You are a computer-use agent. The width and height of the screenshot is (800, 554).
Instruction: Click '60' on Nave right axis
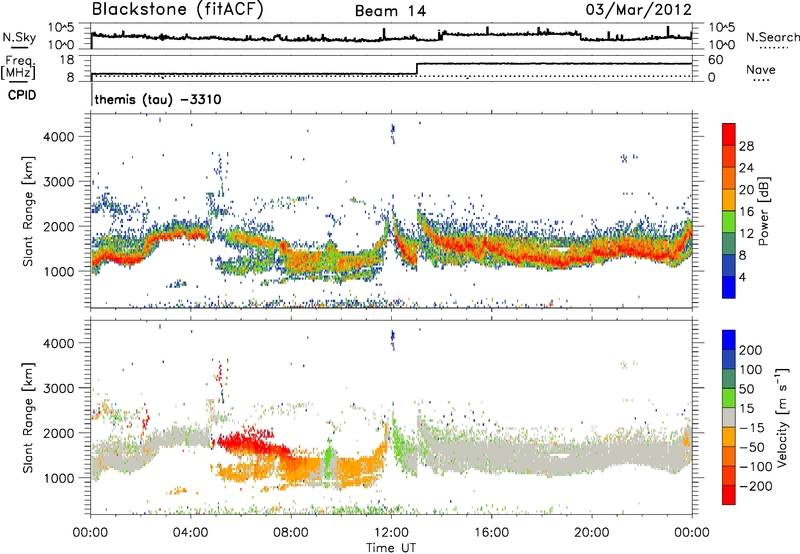click(716, 60)
